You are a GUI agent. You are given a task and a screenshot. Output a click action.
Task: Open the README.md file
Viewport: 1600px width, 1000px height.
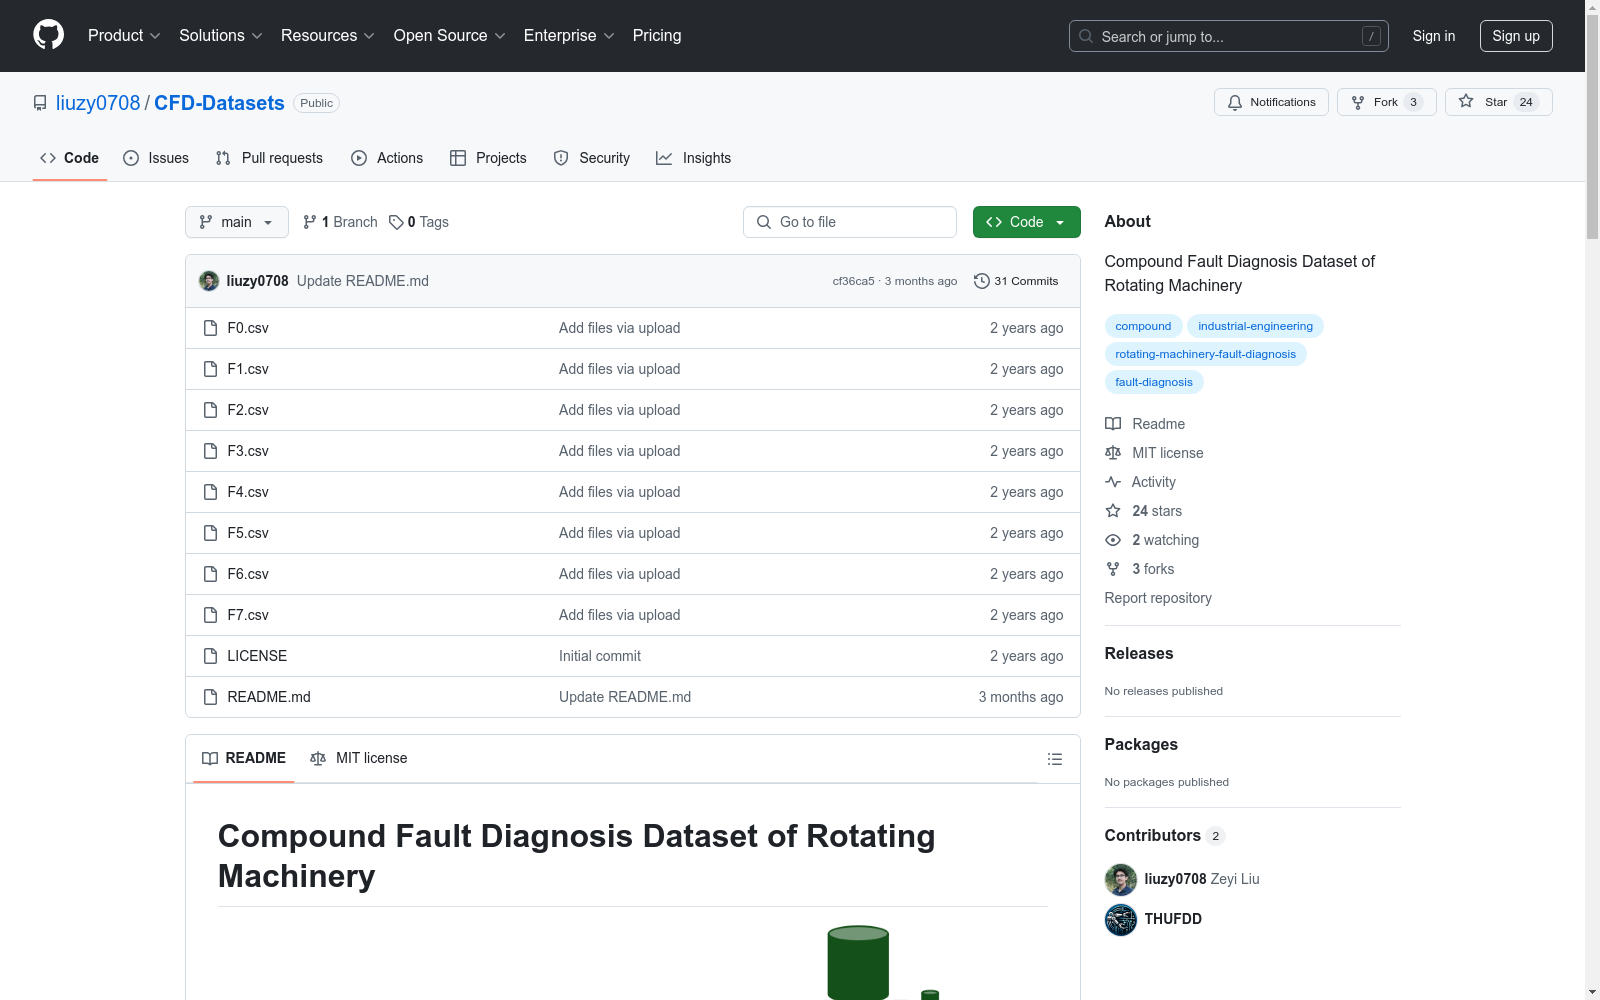pos(269,697)
